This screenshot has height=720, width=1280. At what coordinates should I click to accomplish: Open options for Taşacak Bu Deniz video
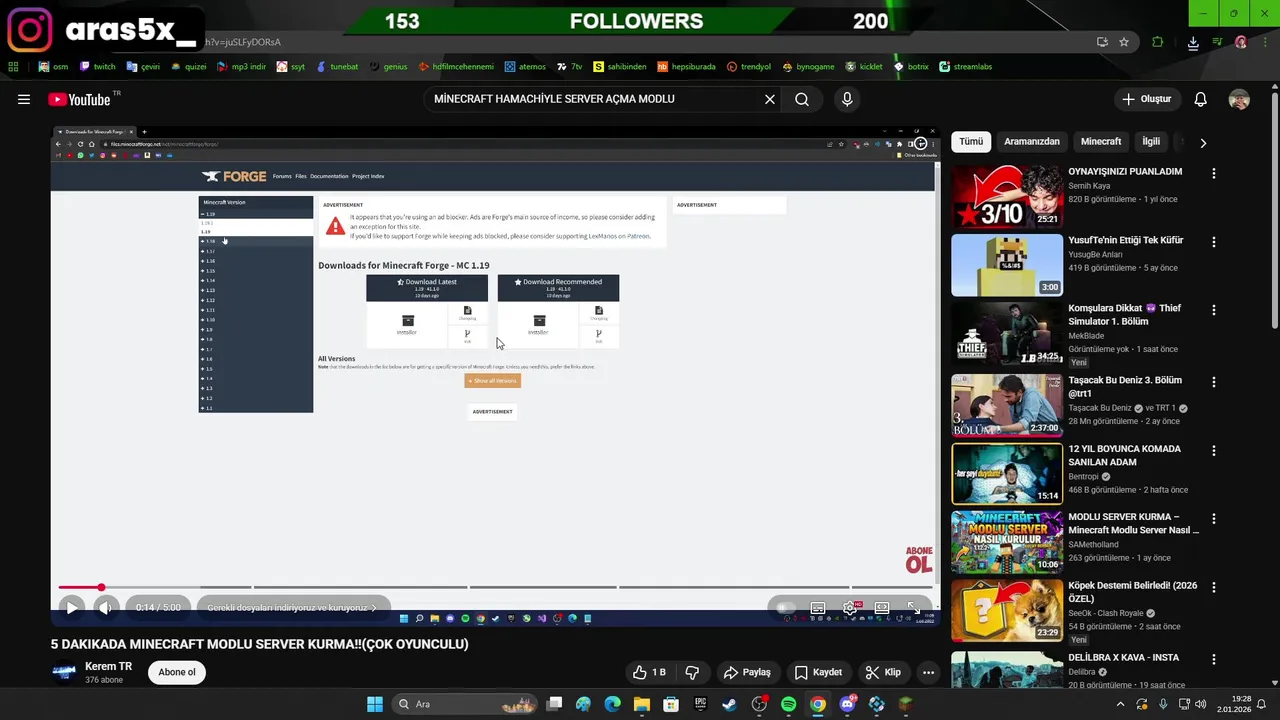[1214, 382]
